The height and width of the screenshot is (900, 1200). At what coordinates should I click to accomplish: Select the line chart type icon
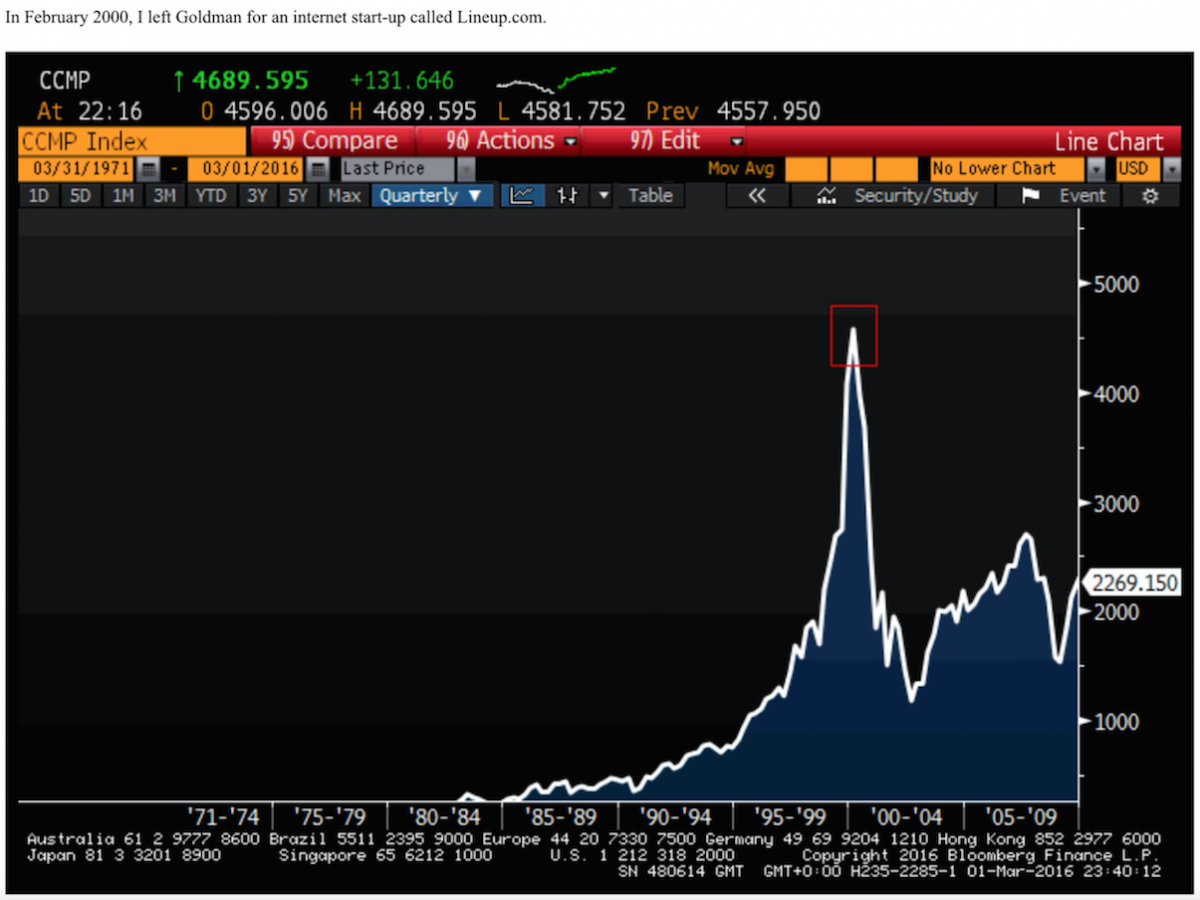522,196
